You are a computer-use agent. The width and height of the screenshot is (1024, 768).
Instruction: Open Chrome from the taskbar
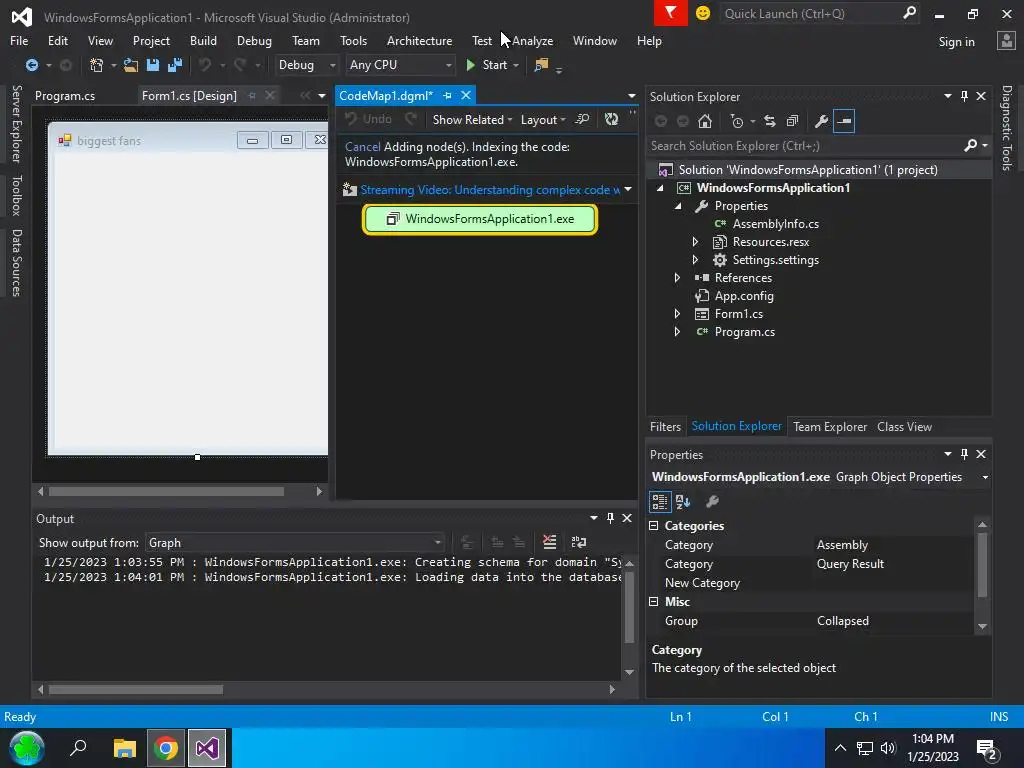coord(166,748)
